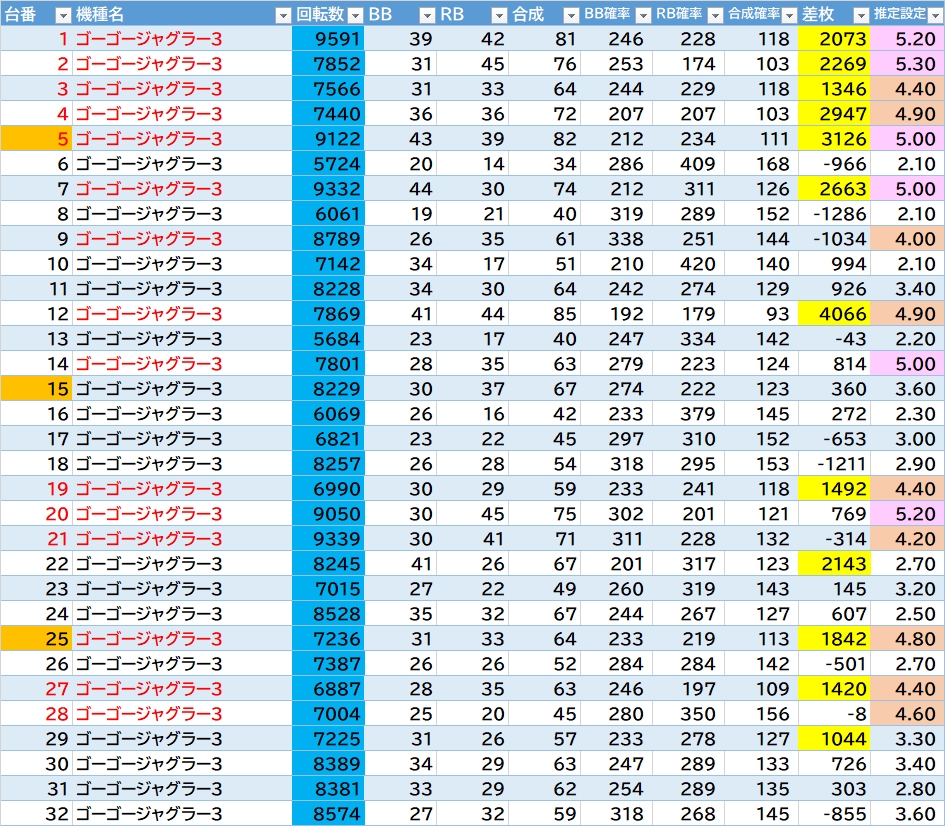Select the orange-highlighted 台番 5 cell
The height and width of the screenshot is (826, 945).
36,139
